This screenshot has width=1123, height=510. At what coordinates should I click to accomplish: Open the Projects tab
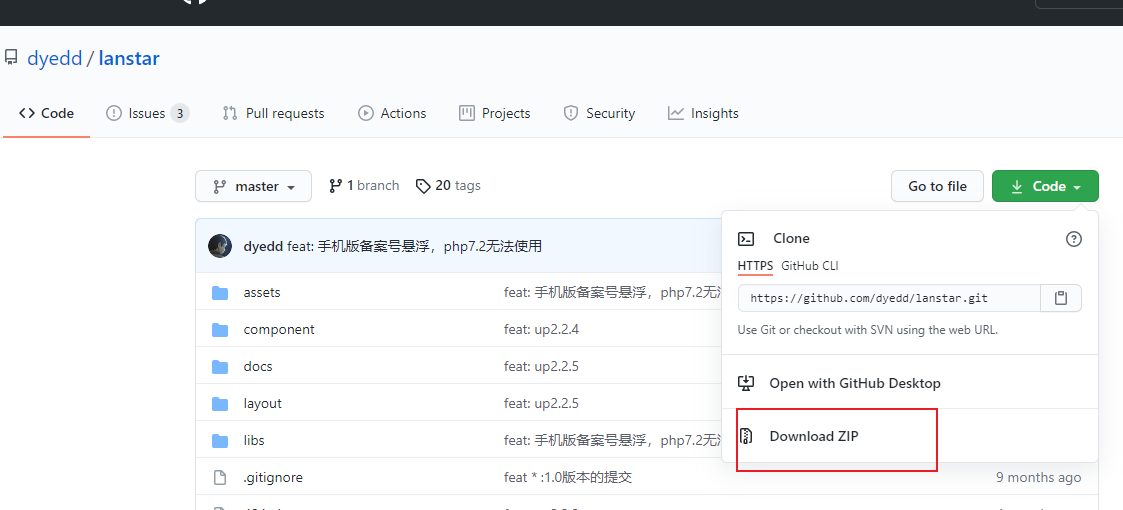coord(494,113)
